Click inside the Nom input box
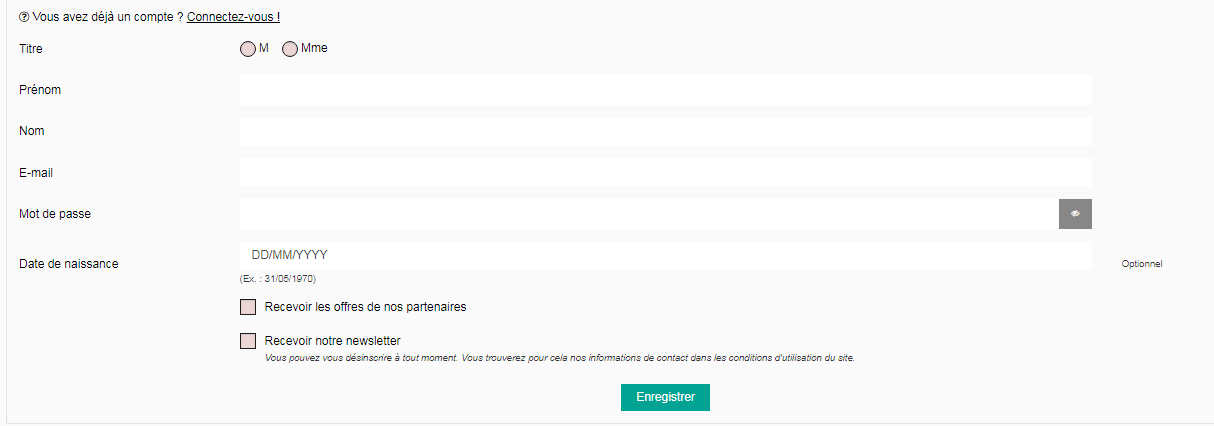The image size is (1214, 426). tap(666, 131)
